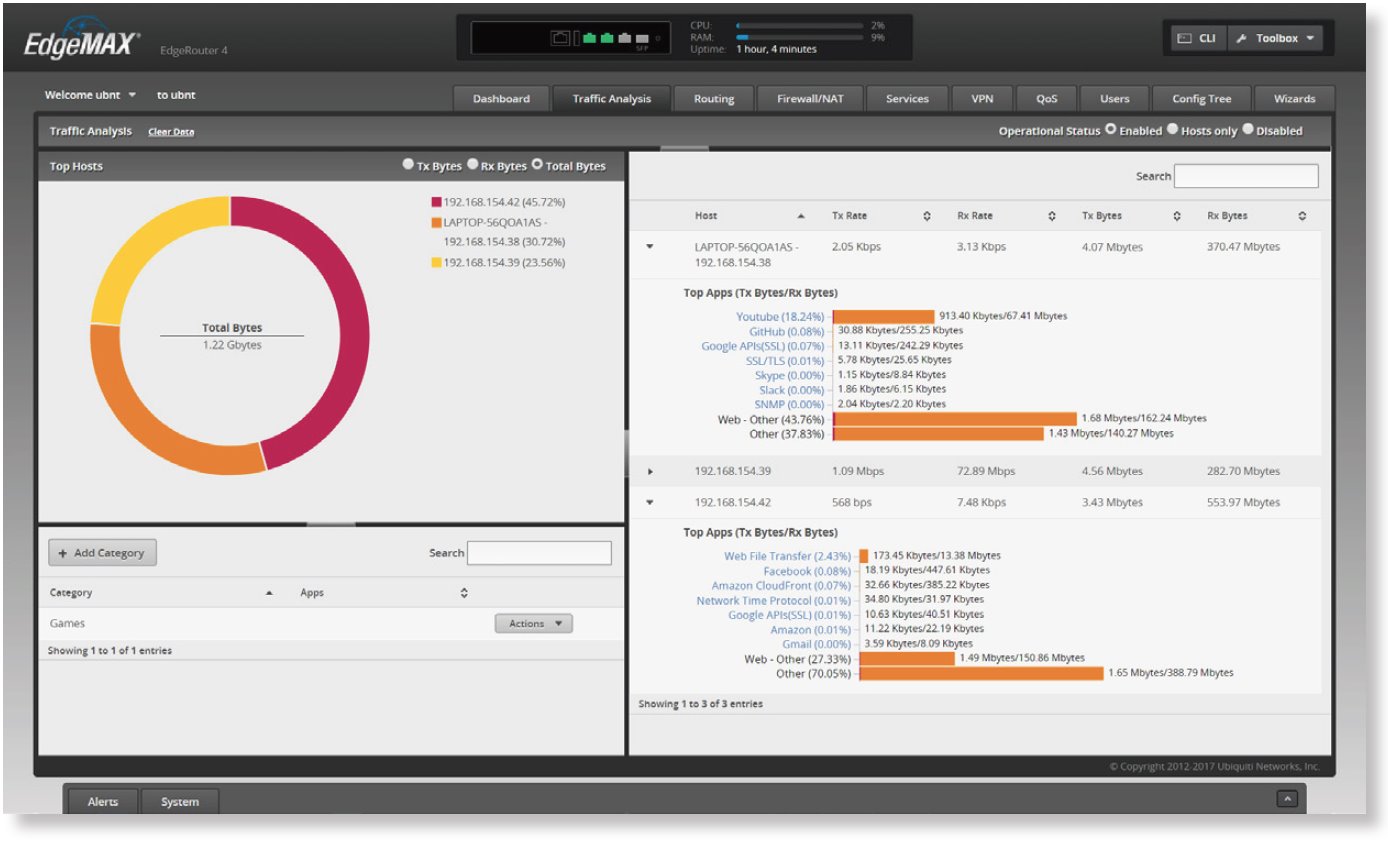Click the Clear Data link
Screen dimensions: 1388x841
[171, 132]
